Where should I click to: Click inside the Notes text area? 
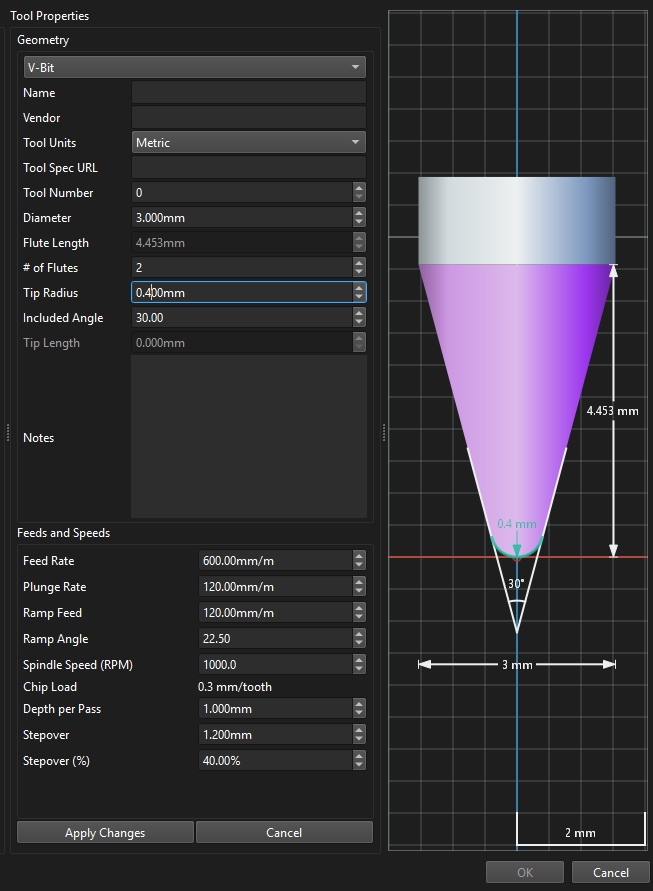pyautogui.click(x=248, y=437)
